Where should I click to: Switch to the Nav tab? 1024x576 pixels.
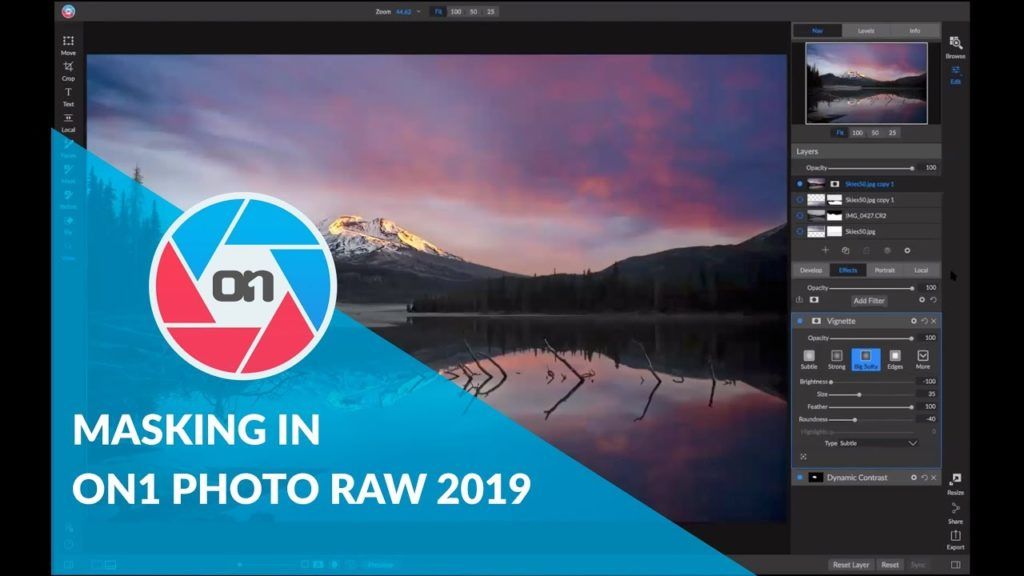pyautogui.click(x=817, y=31)
